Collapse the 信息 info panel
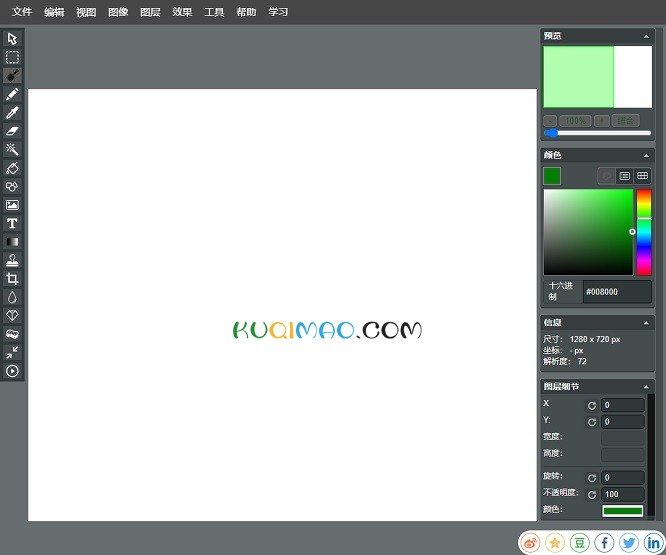This screenshot has height=555, width=666. [646, 323]
